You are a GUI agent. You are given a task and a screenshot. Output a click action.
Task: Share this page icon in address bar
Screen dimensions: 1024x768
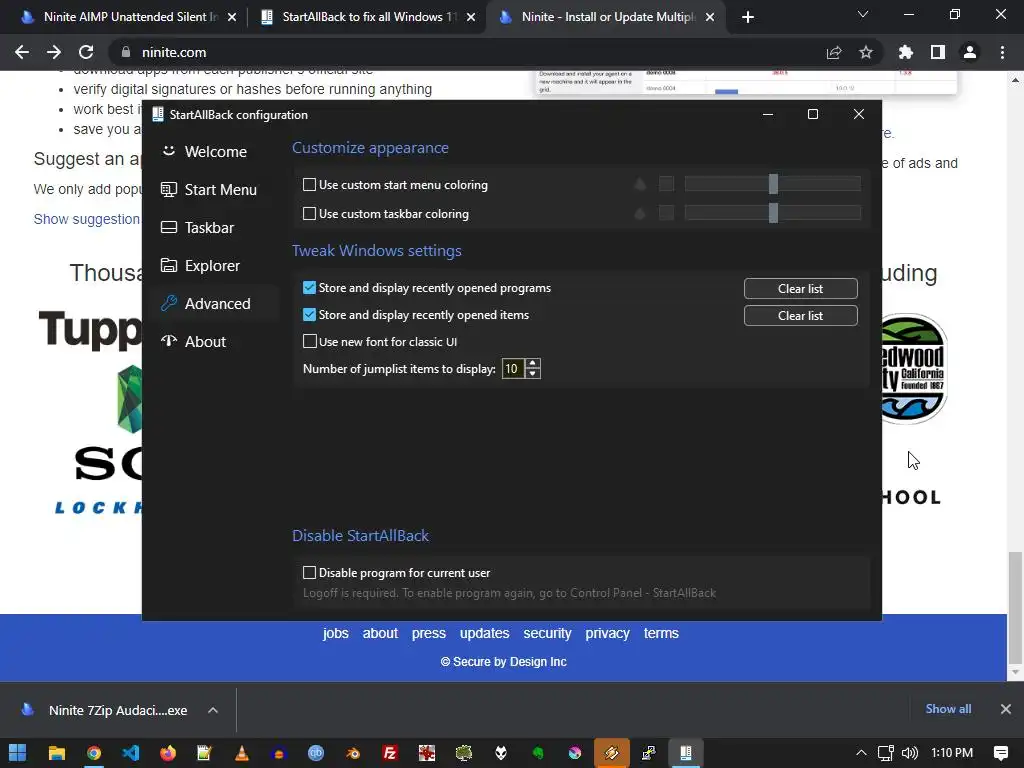(x=834, y=52)
